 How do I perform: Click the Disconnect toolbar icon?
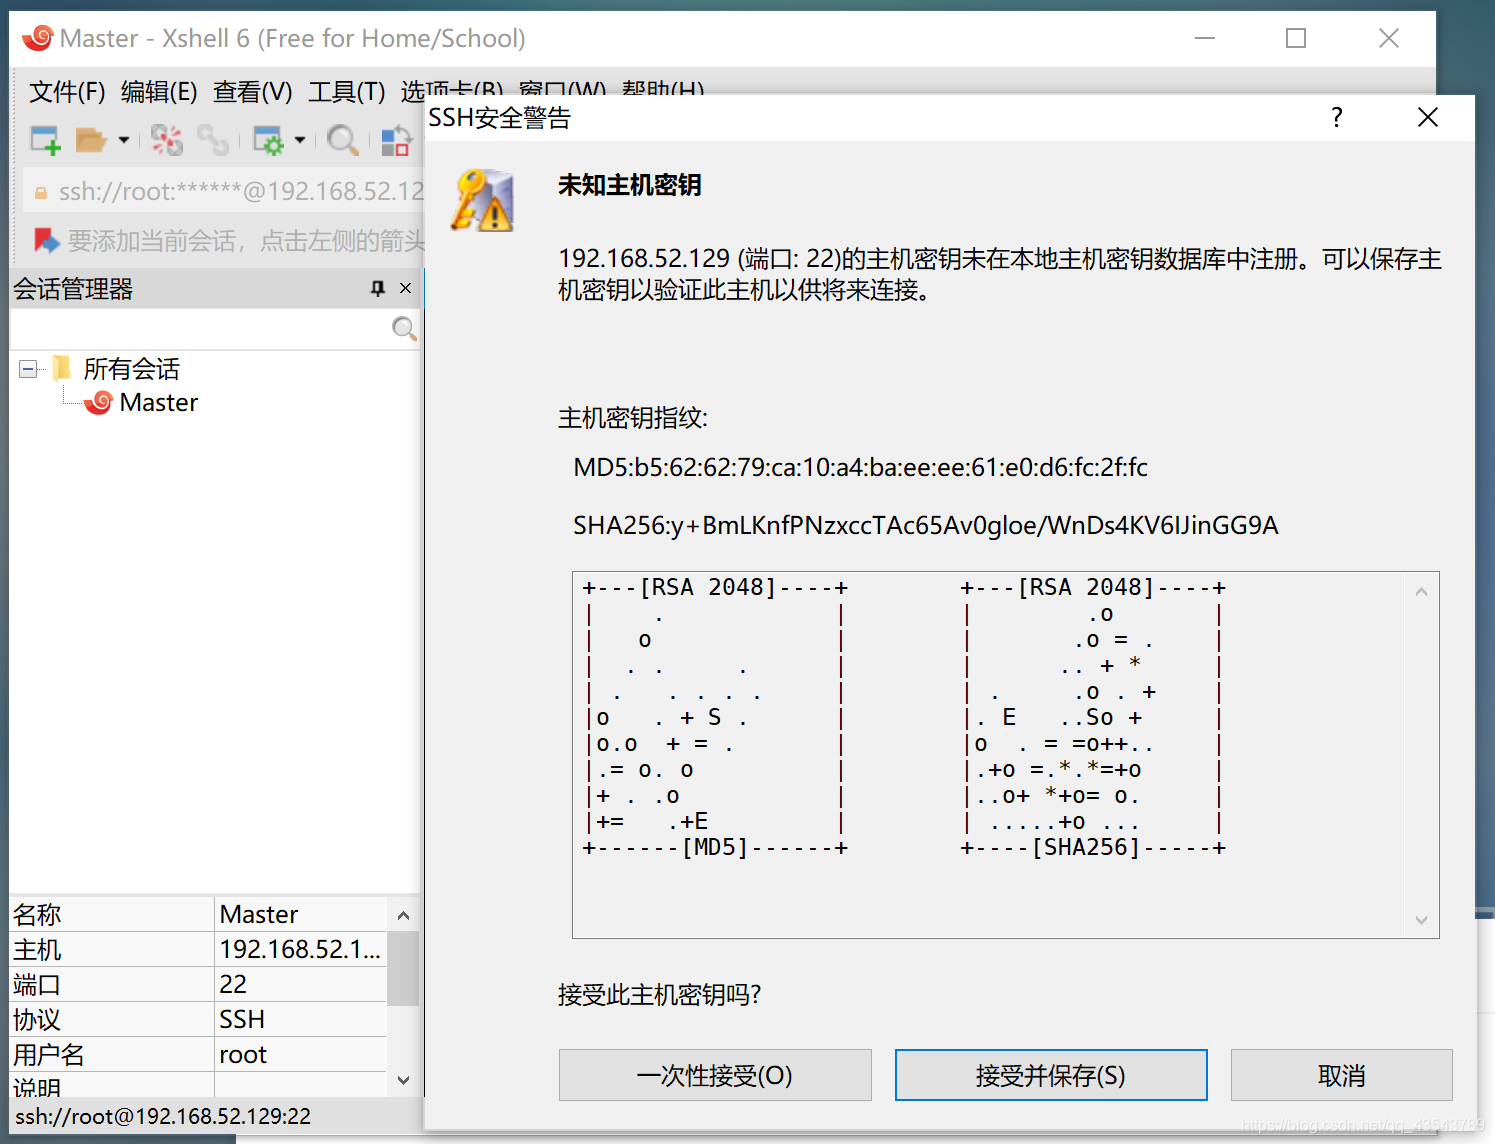(167, 140)
